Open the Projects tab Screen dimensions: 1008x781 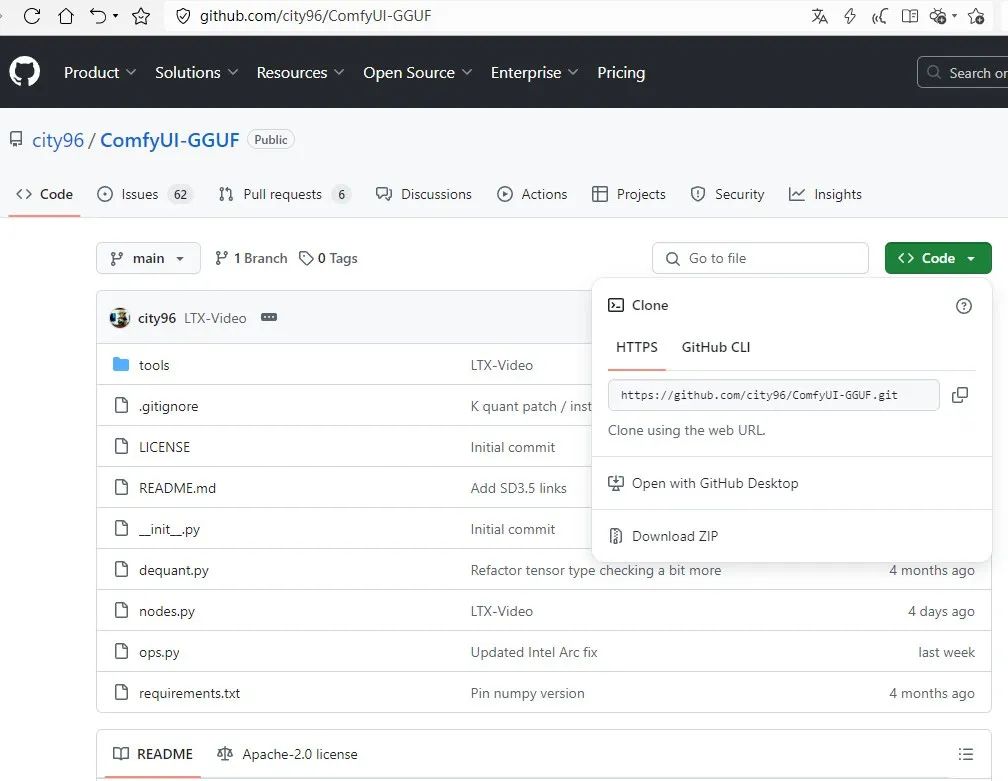tap(629, 194)
